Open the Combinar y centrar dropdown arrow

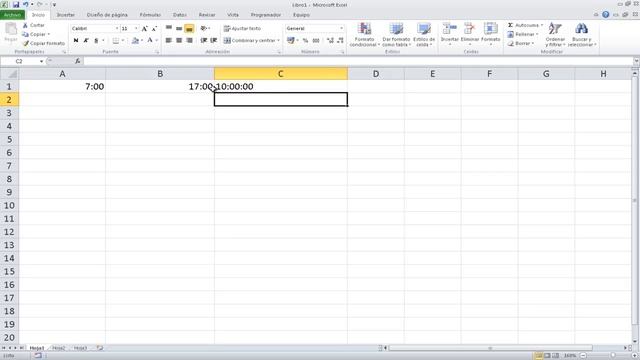coord(278,40)
